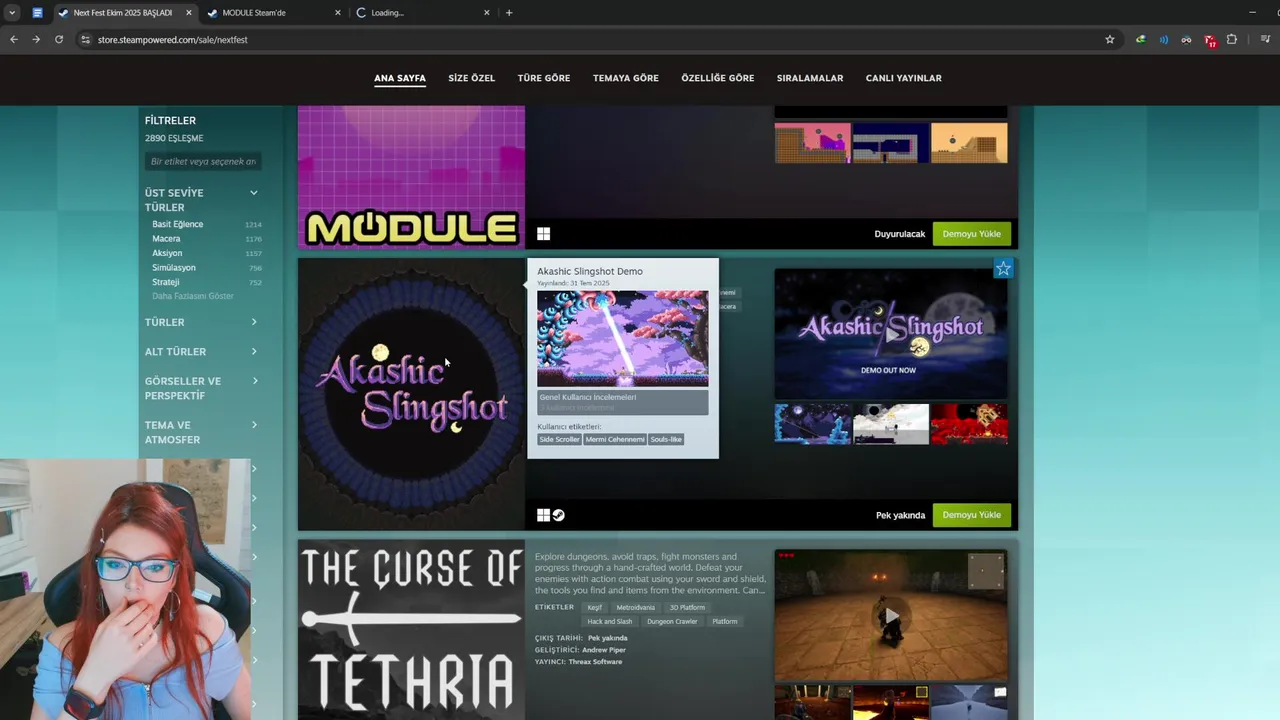Click the Metroidvania tag on Curse of Tethria
Viewport: 1280px width, 720px height.
coord(635,607)
